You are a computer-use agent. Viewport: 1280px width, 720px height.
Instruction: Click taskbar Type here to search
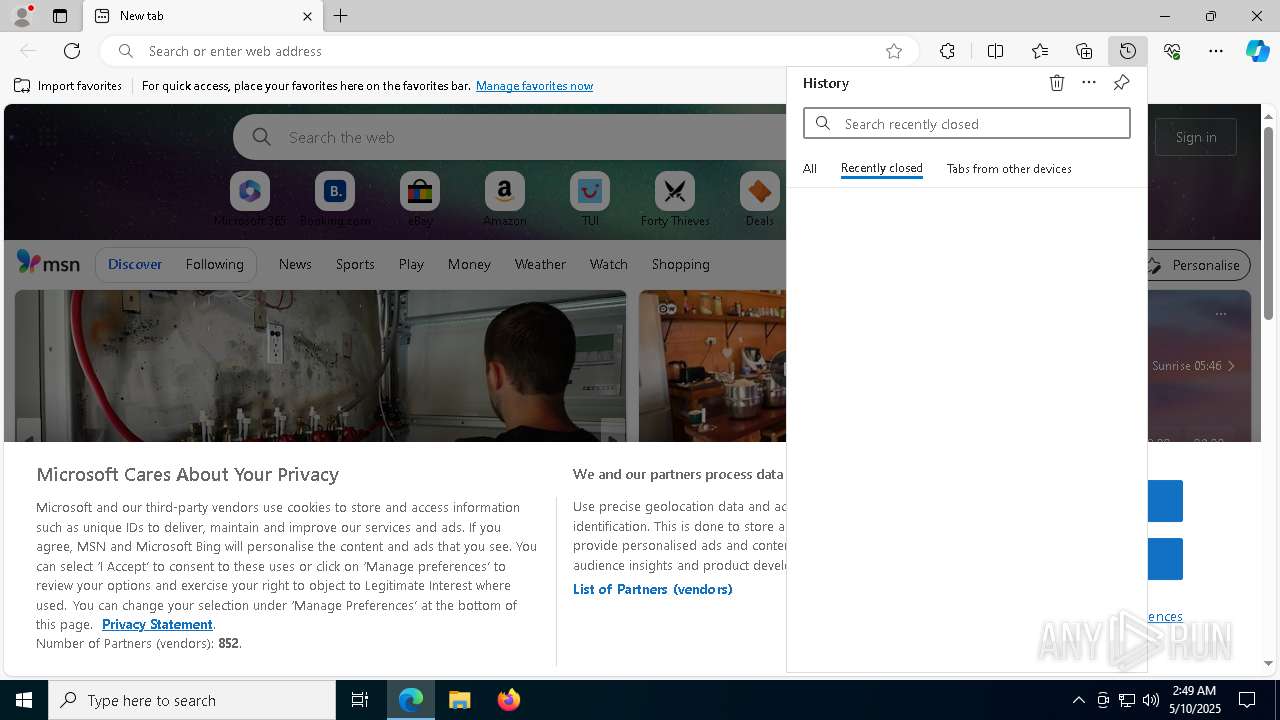pyautogui.click(x=192, y=700)
